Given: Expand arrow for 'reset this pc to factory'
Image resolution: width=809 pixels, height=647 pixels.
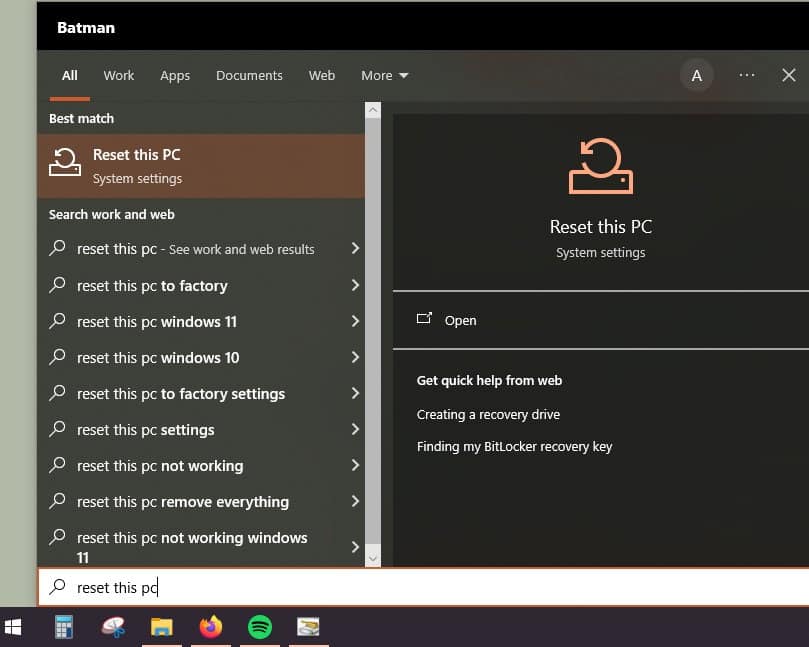Looking at the screenshot, I should click(x=355, y=285).
